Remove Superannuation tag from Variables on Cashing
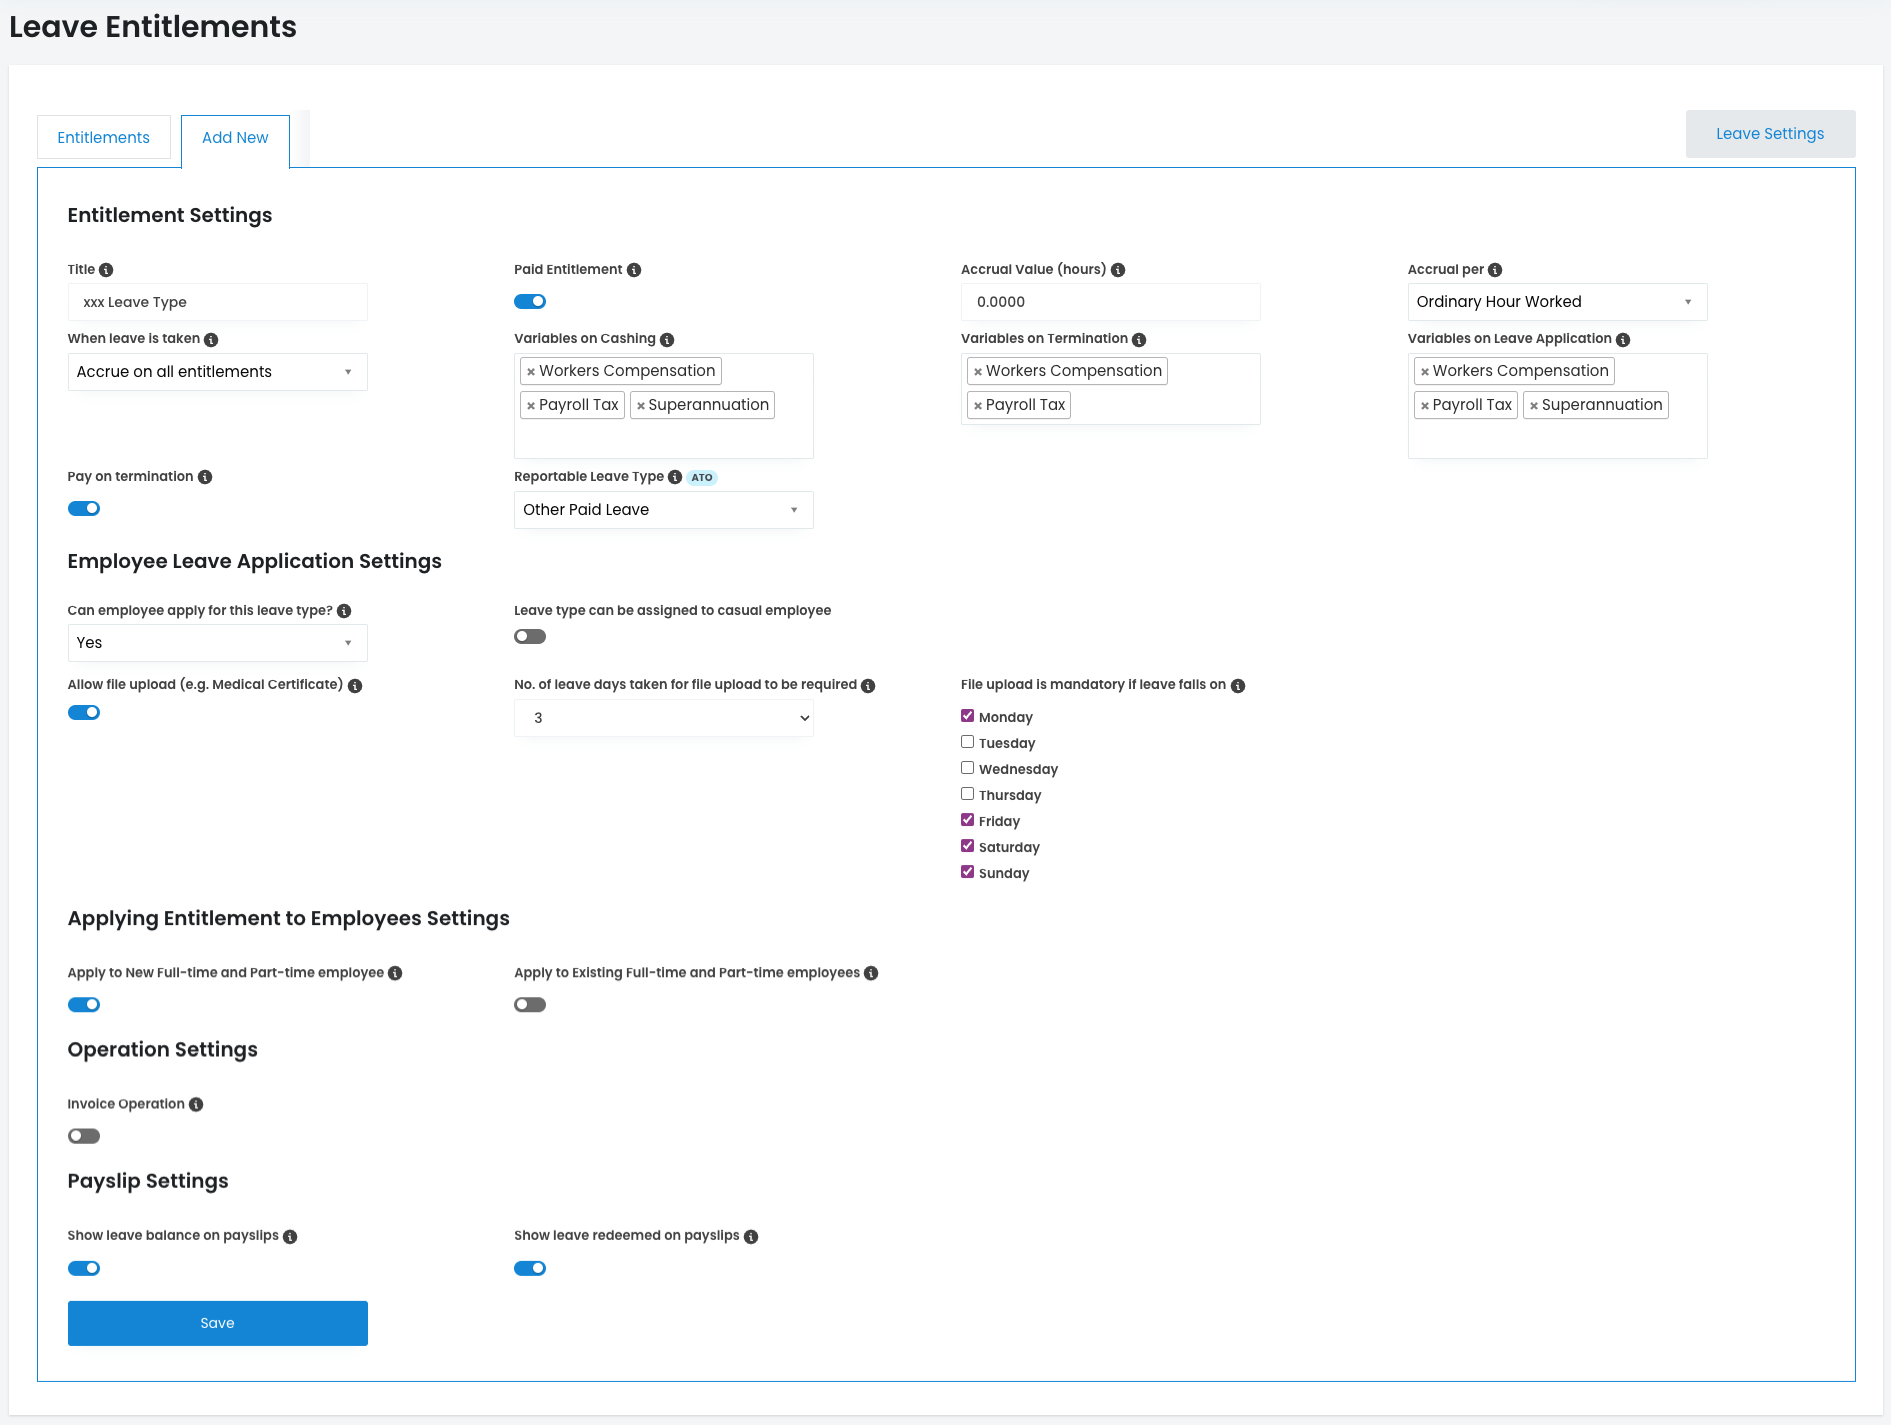 click(x=641, y=406)
